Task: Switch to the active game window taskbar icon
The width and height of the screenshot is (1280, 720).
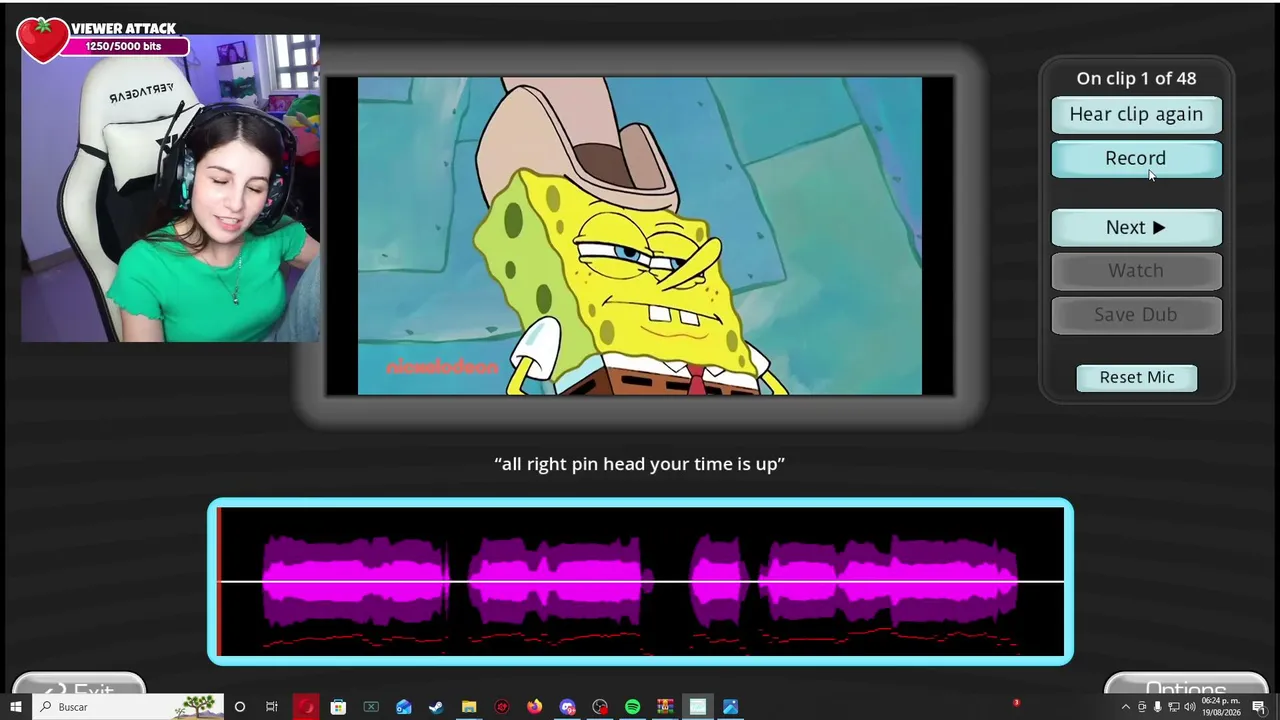Action: [698, 707]
